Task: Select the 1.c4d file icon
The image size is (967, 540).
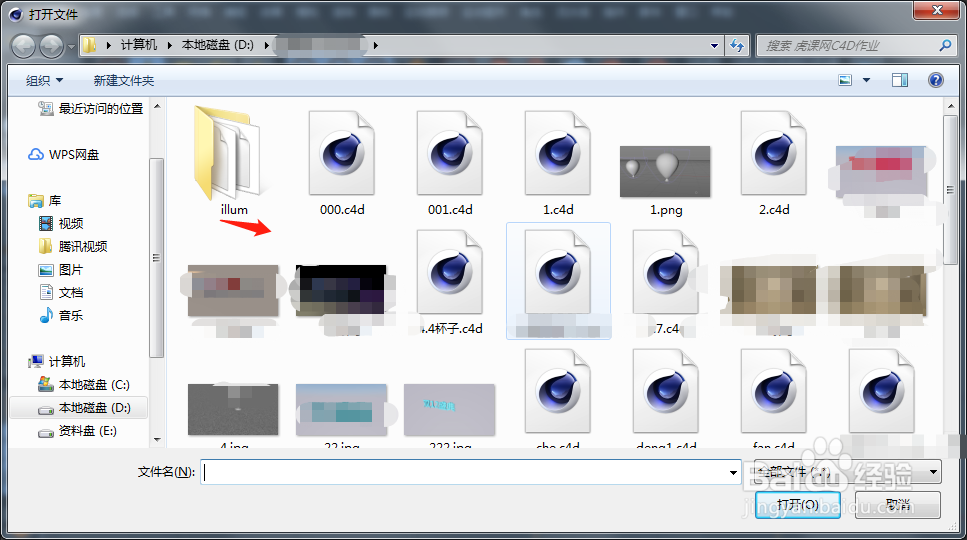Action: tap(558, 153)
